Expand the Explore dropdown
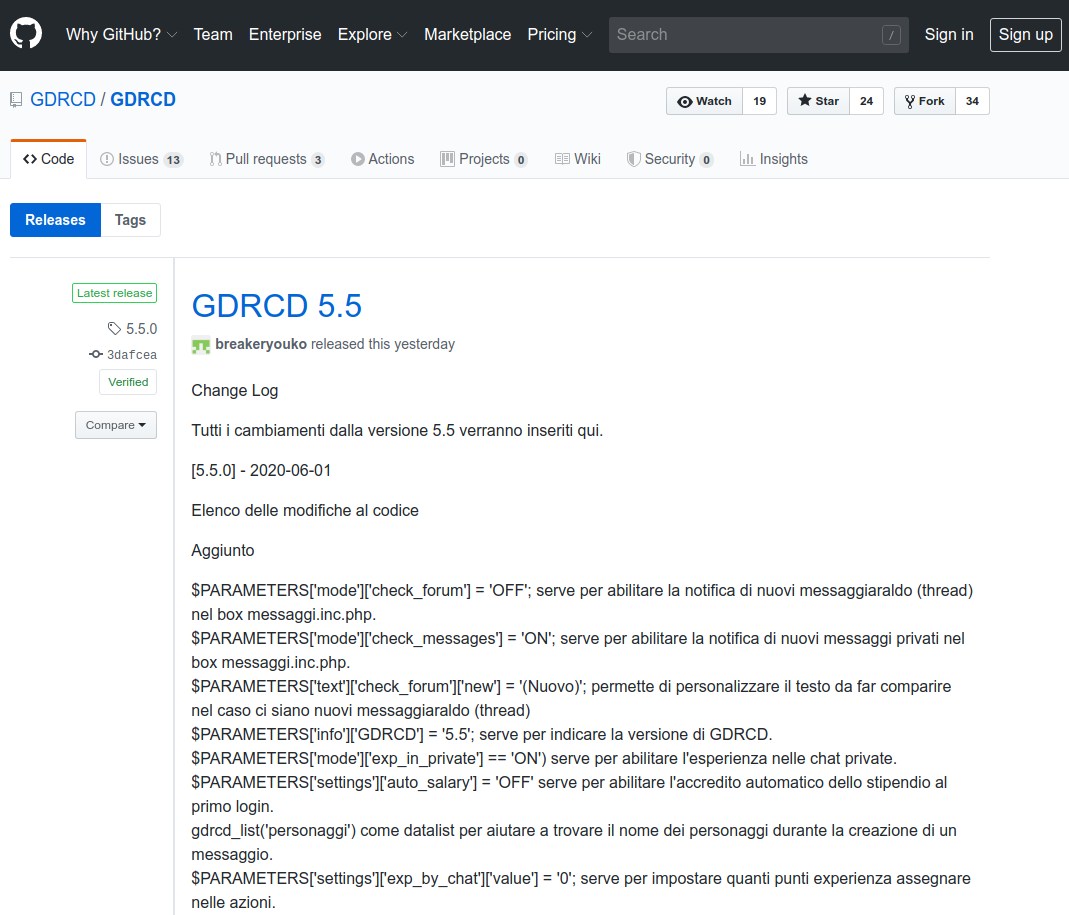1069x915 pixels. tap(372, 34)
